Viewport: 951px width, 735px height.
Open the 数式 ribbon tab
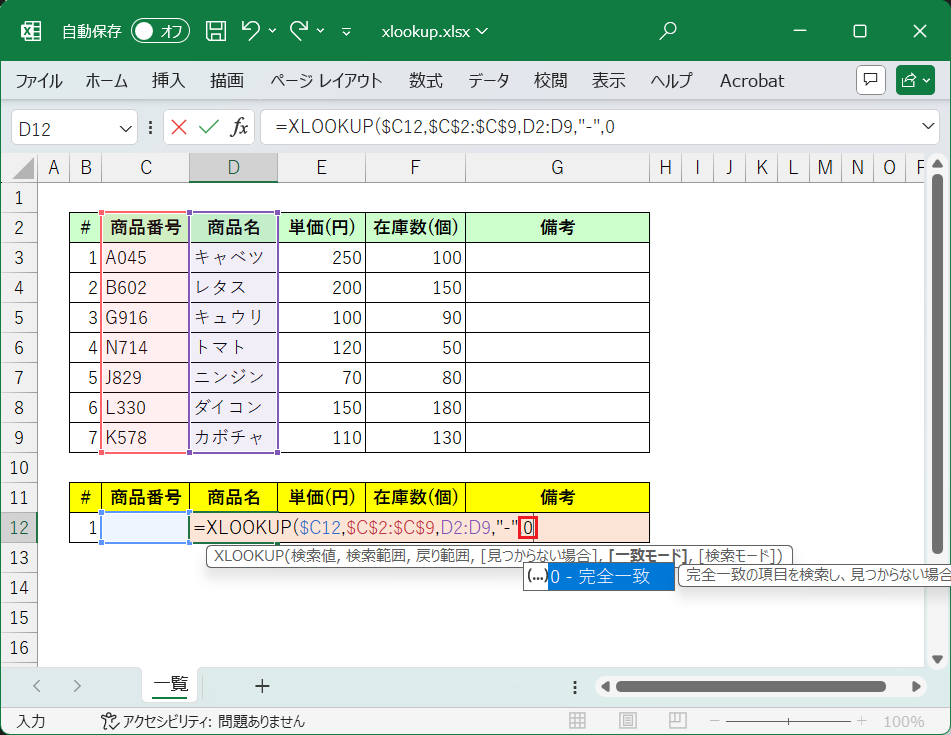coord(426,81)
